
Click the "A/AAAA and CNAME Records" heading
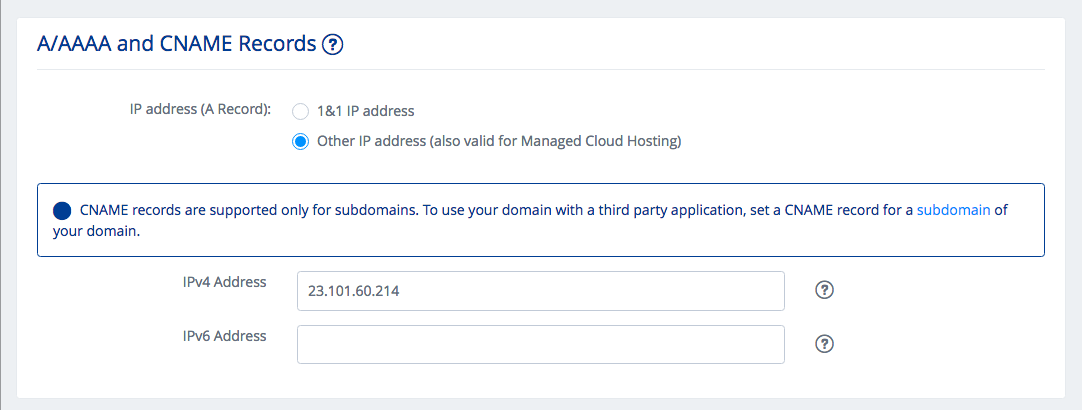[176, 44]
